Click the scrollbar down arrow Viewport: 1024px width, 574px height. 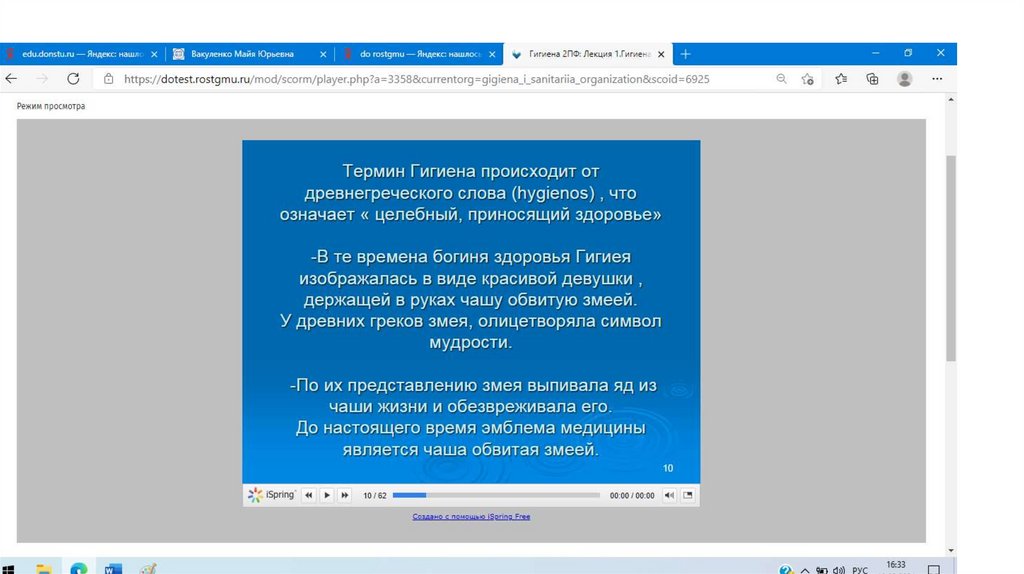point(951,550)
